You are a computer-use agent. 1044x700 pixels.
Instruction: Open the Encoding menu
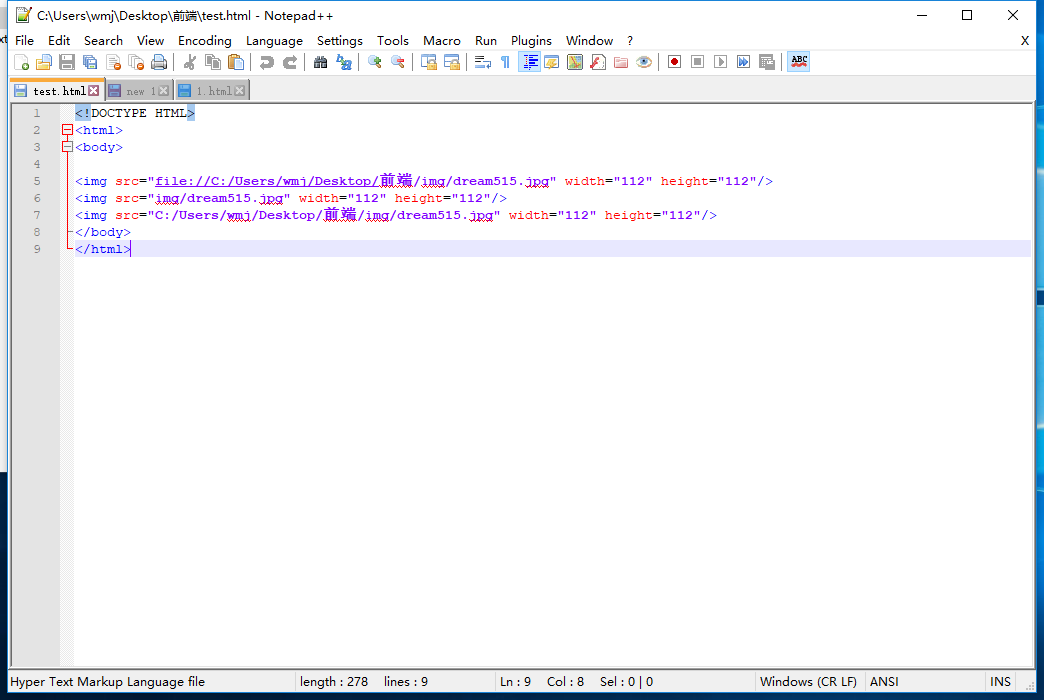[x=204, y=41]
